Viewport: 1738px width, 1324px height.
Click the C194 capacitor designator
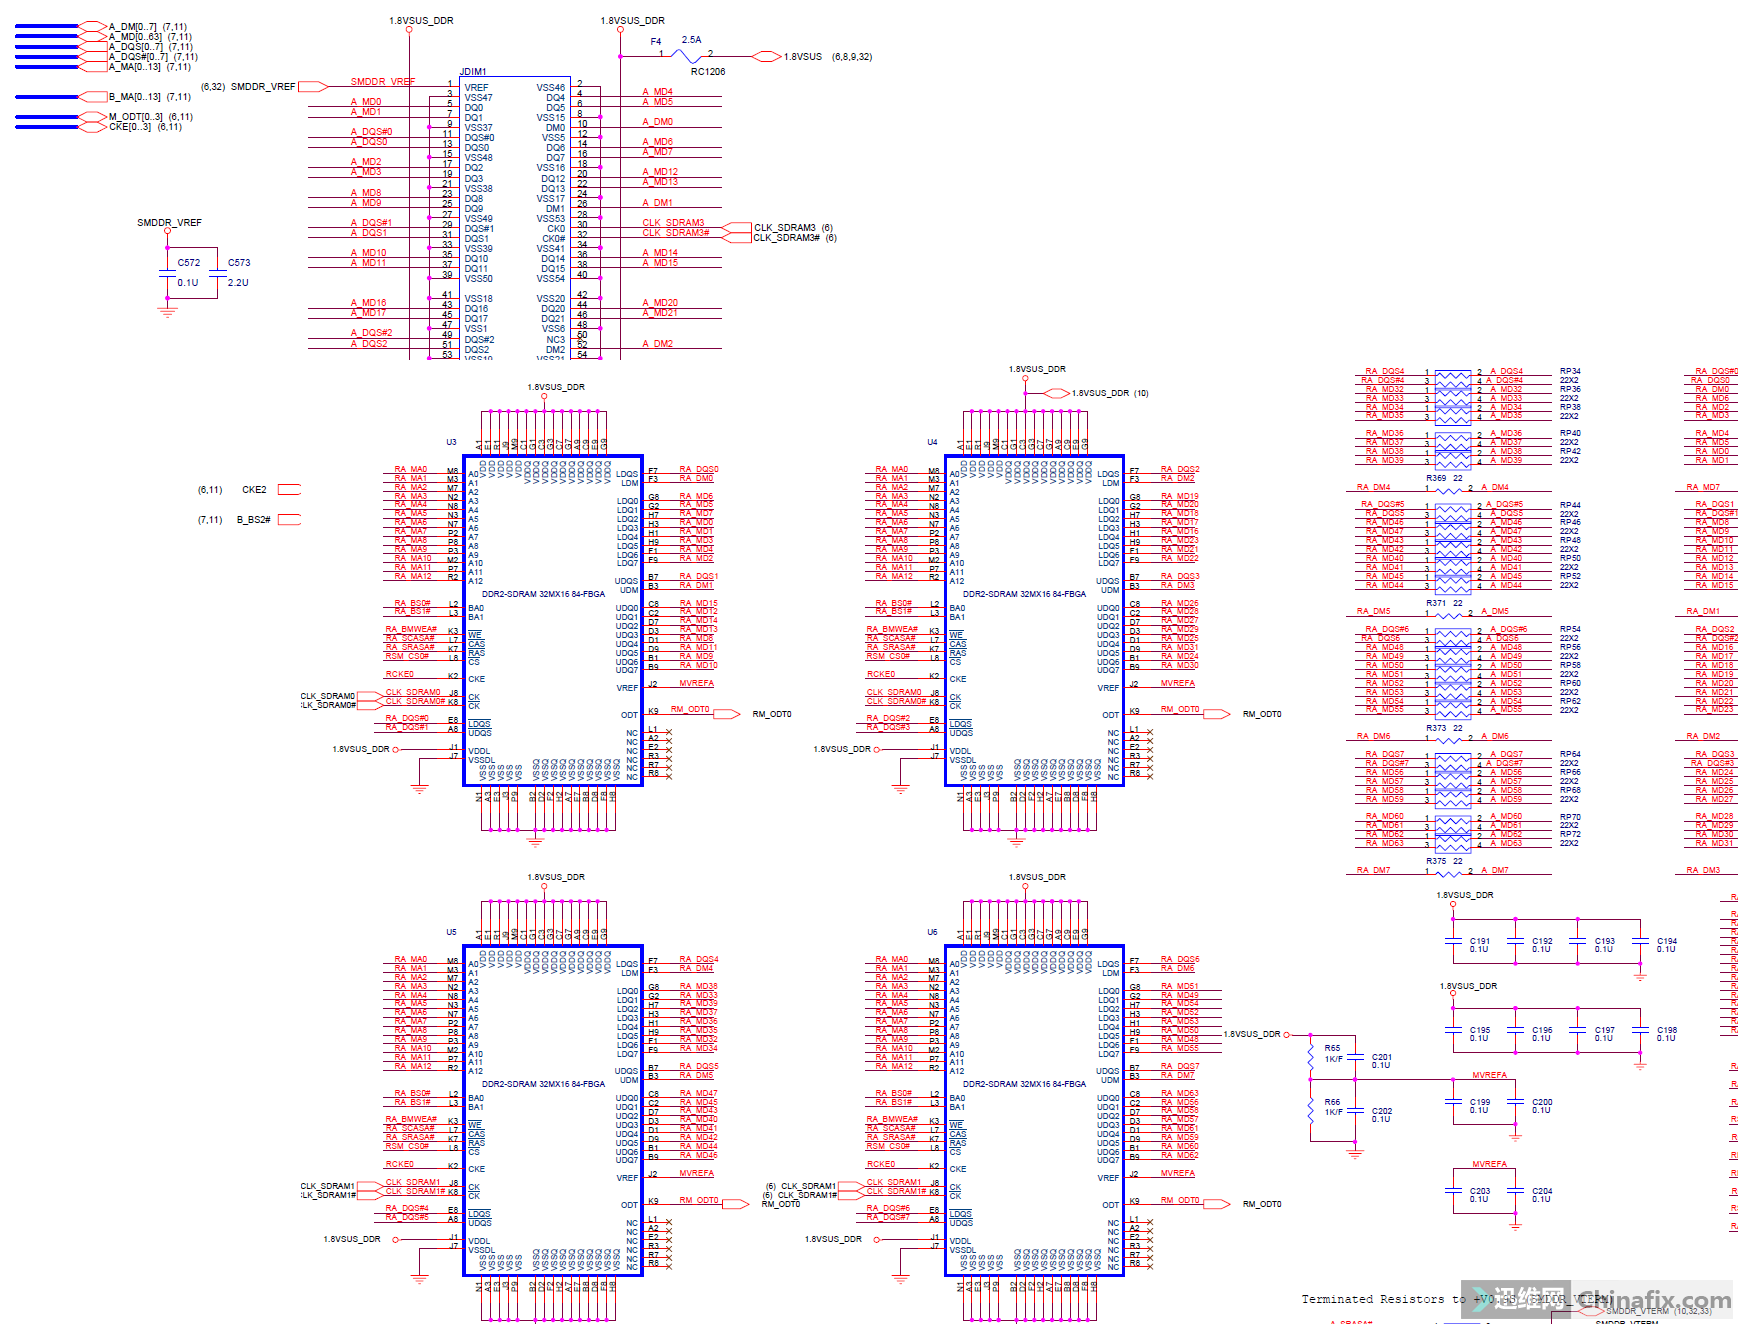pyautogui.click(x=1667, y=941)
